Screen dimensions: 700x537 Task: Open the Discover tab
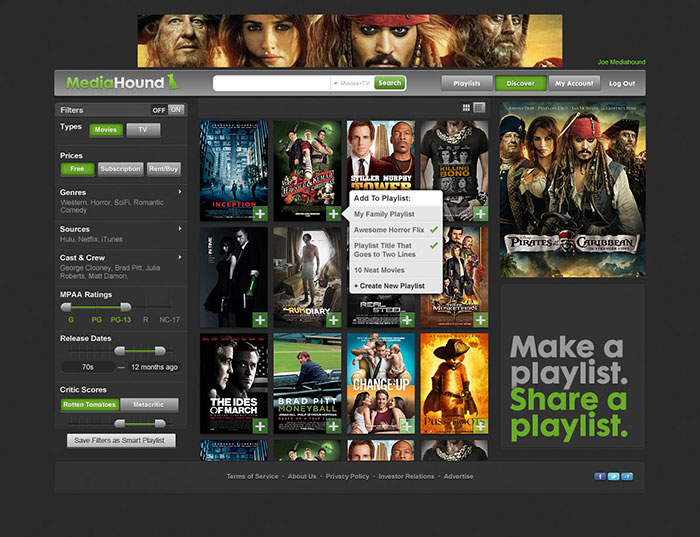click(x=521, y=83)
